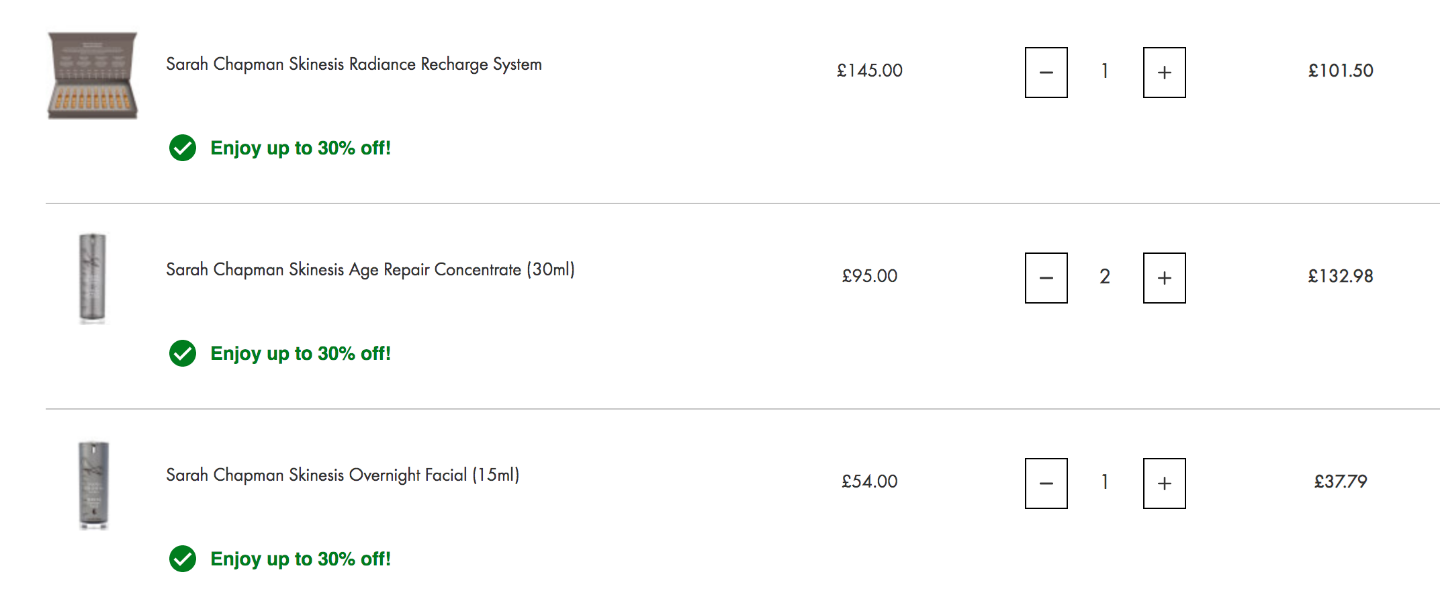Open Radiance Recharge System product thumbnail
1440x603 pixels.
[x=93, y=75]
